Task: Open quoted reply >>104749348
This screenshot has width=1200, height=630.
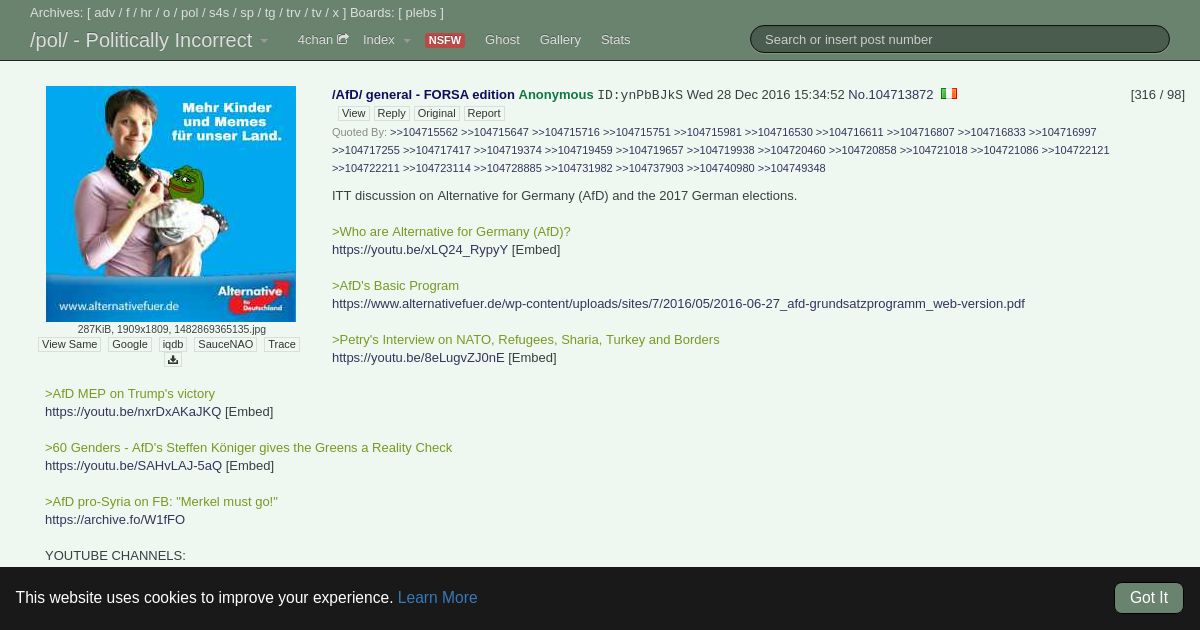Action: (792, 168)
